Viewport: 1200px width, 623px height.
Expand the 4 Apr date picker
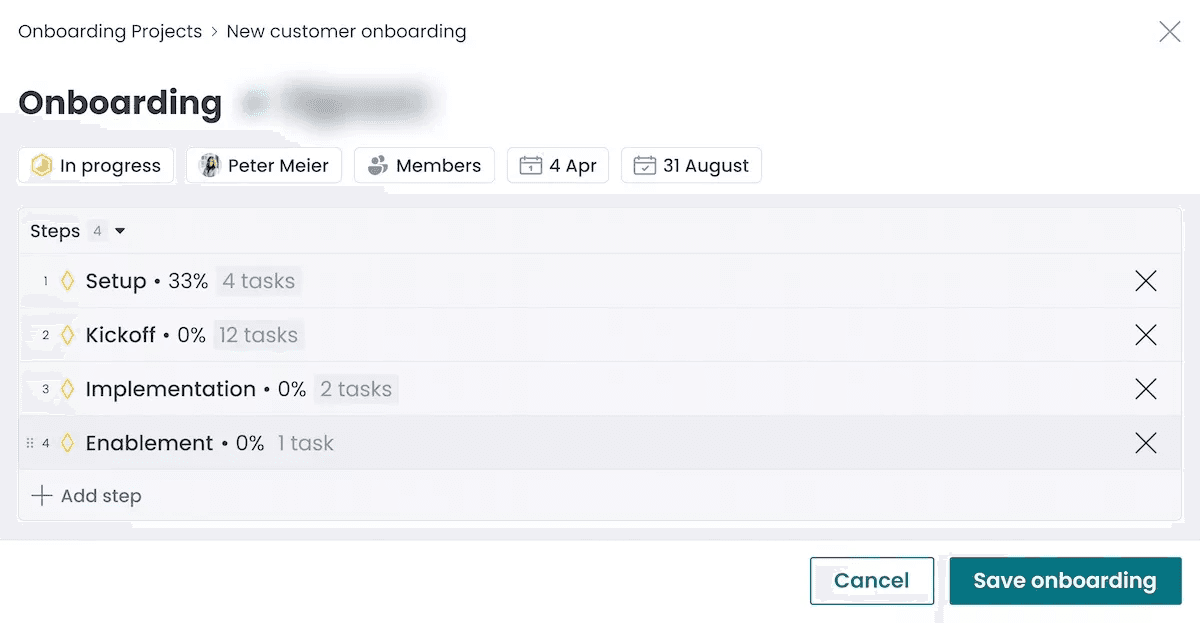click(x=558, y=165)
